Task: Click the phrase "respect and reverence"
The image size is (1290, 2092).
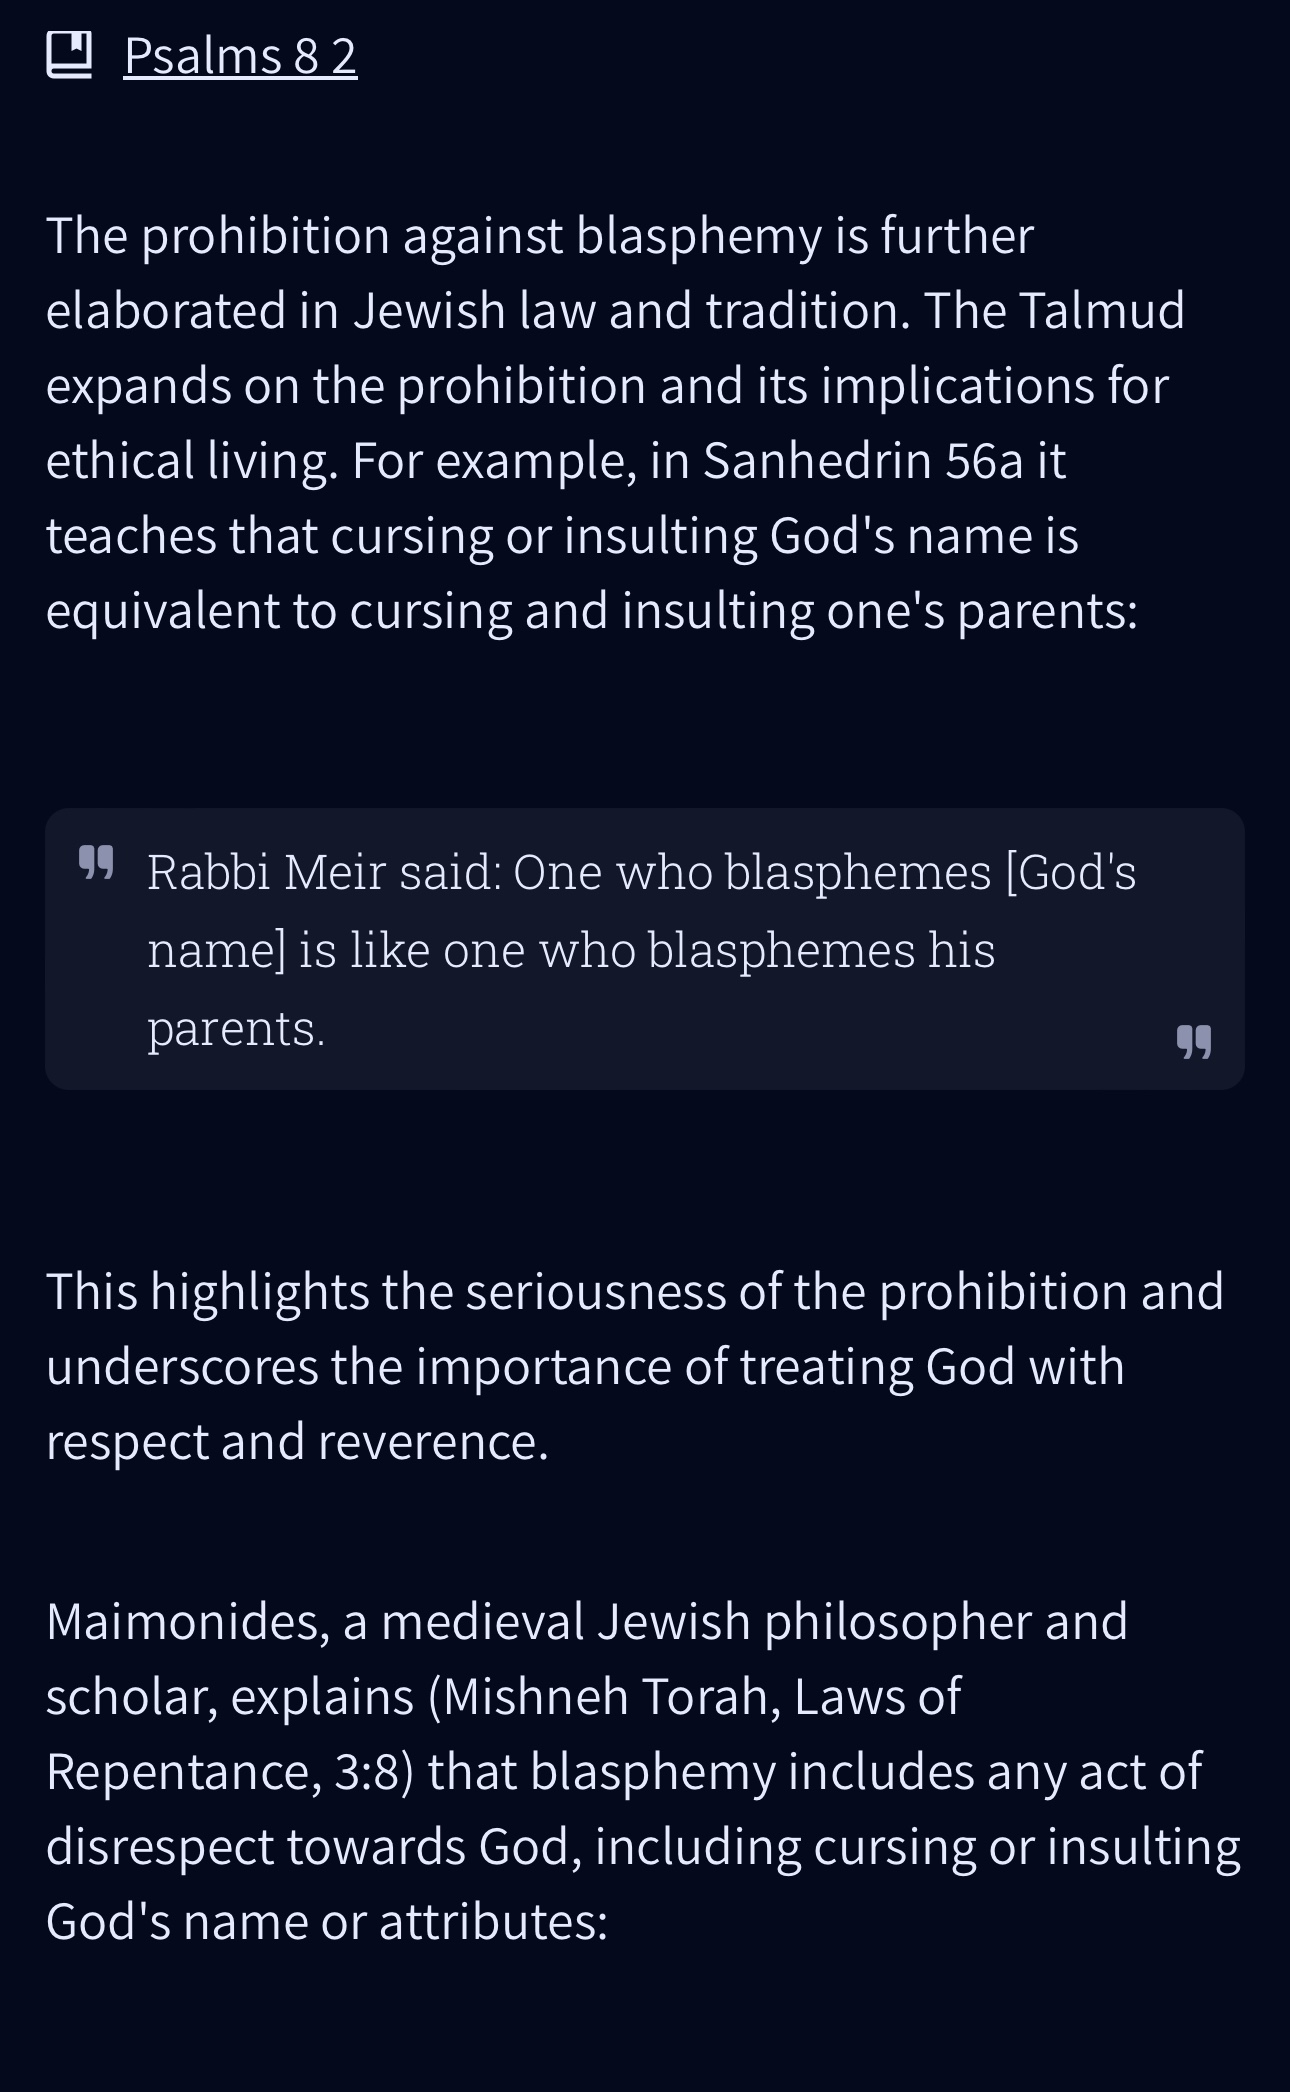Action: (296, 1442)
